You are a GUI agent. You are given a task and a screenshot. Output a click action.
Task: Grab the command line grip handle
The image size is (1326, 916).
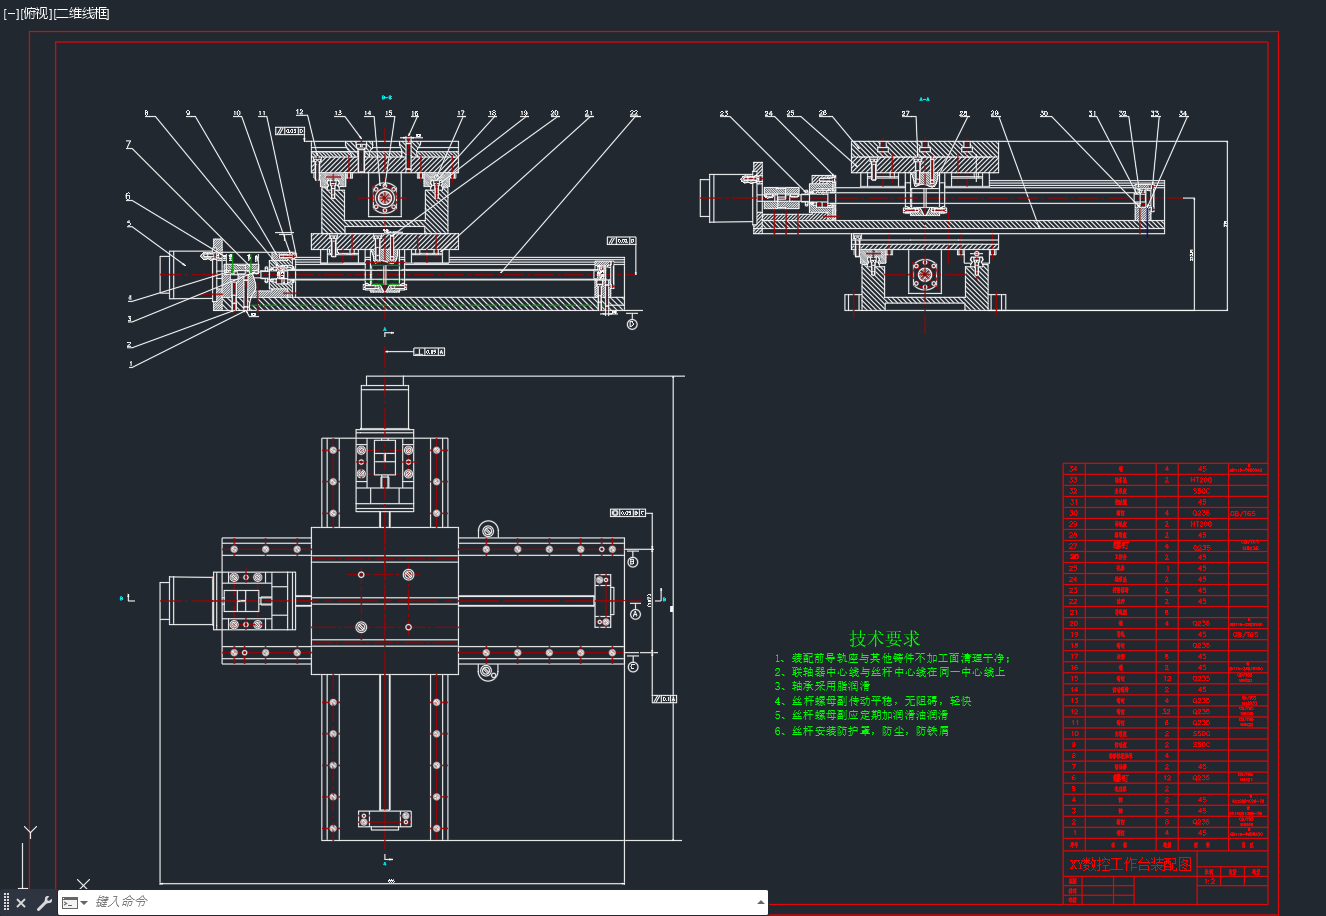click(x=6, y=903)
